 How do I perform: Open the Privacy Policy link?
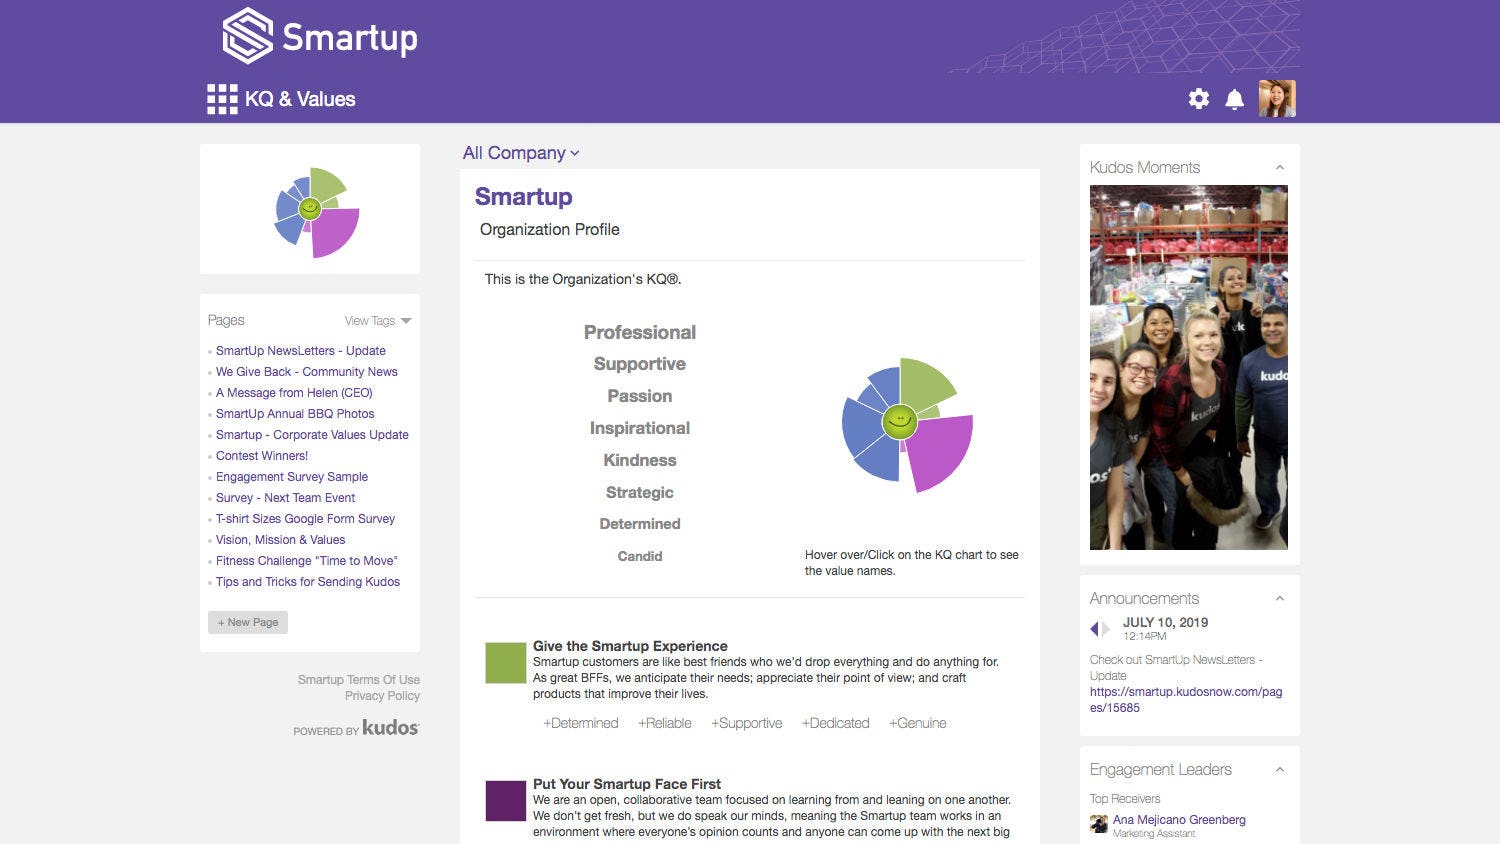[x=382, y=696]
